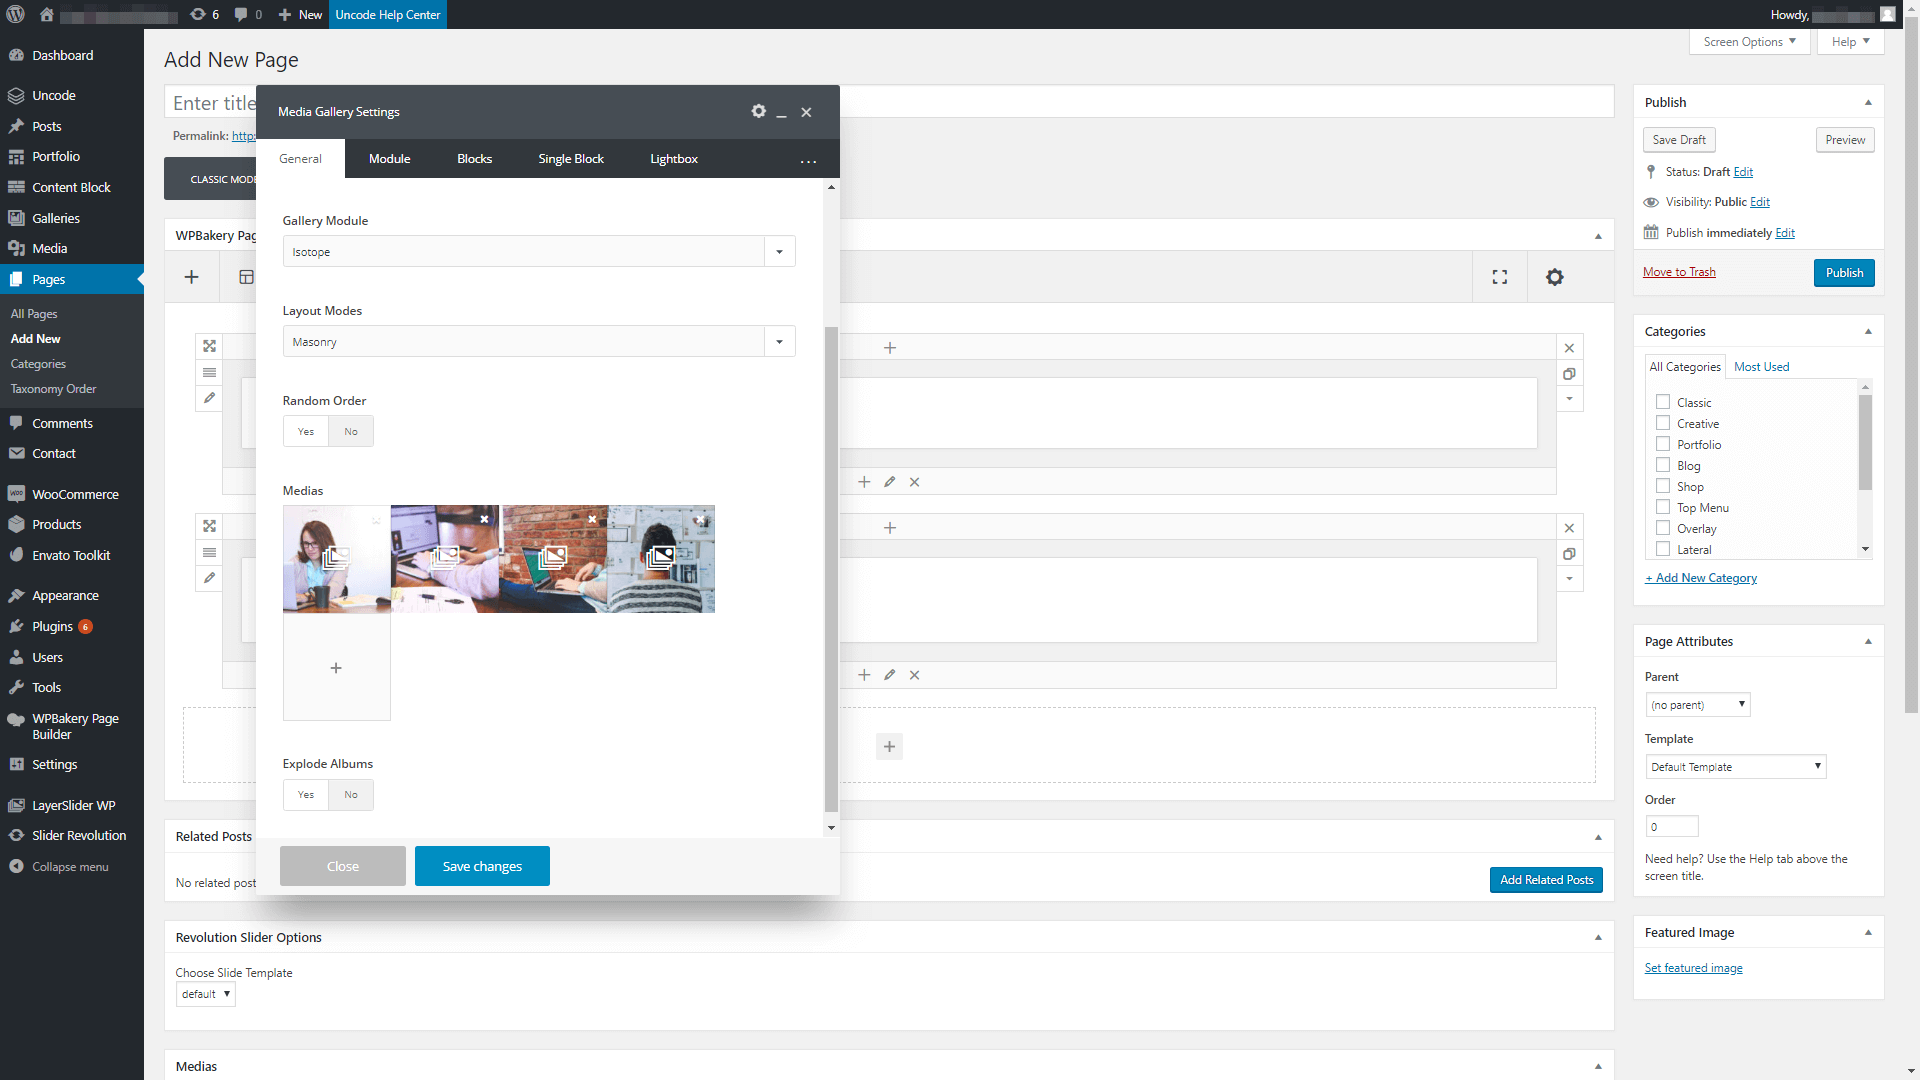Viewport: 1920px width, 1080px height.
Task: Click the Save Draft button
Action: (x=1680, y=140)
